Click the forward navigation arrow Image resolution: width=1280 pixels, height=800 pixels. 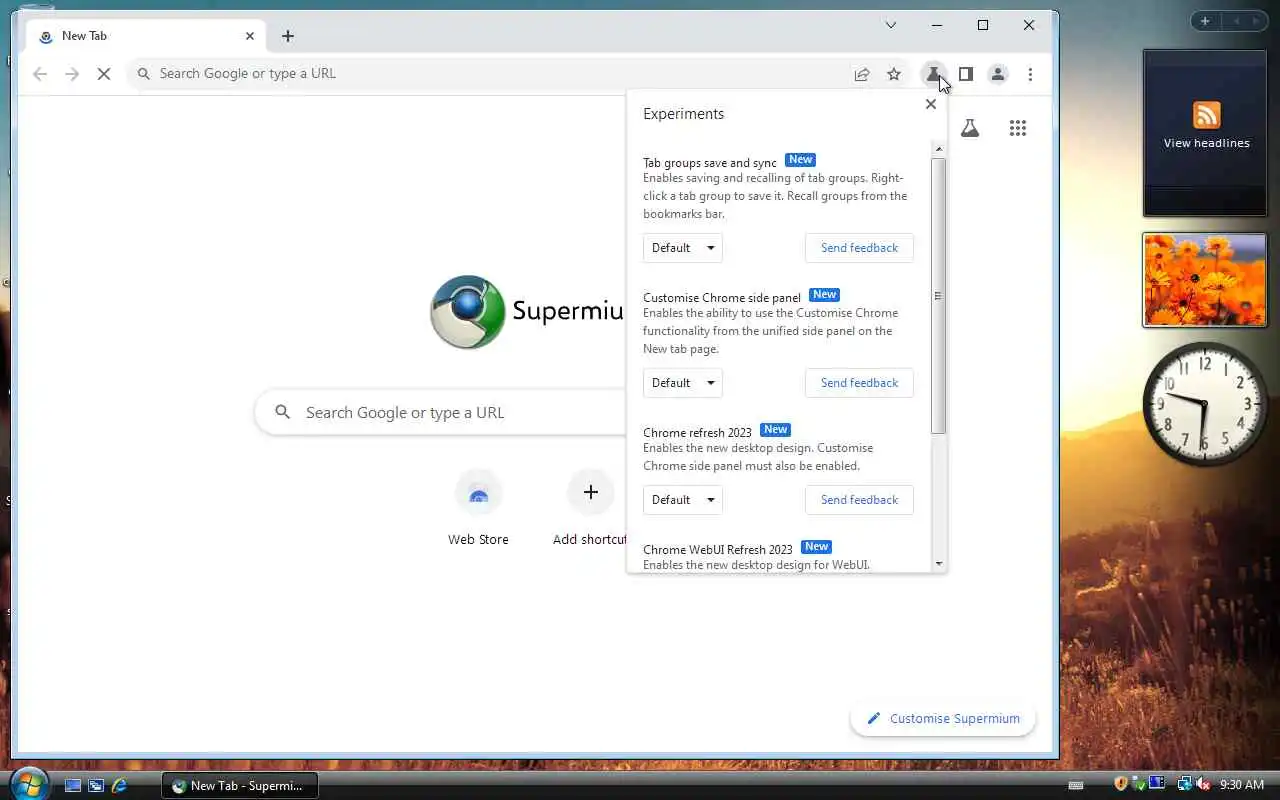pos(72,74)
